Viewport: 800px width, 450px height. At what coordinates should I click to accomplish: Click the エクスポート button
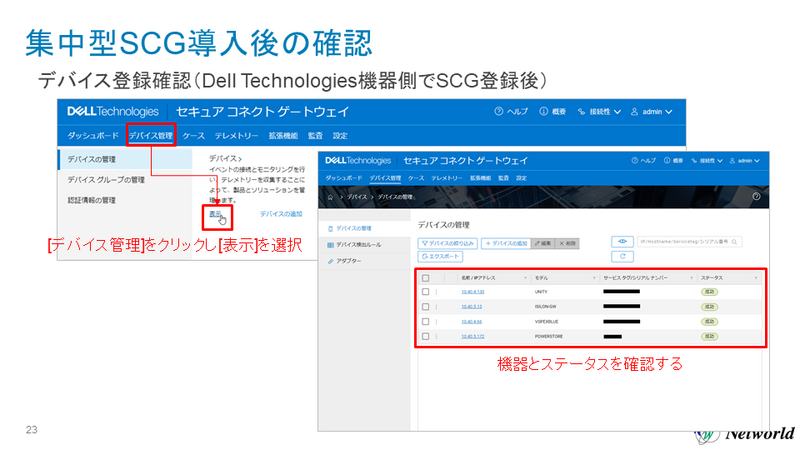coord(440,256)
